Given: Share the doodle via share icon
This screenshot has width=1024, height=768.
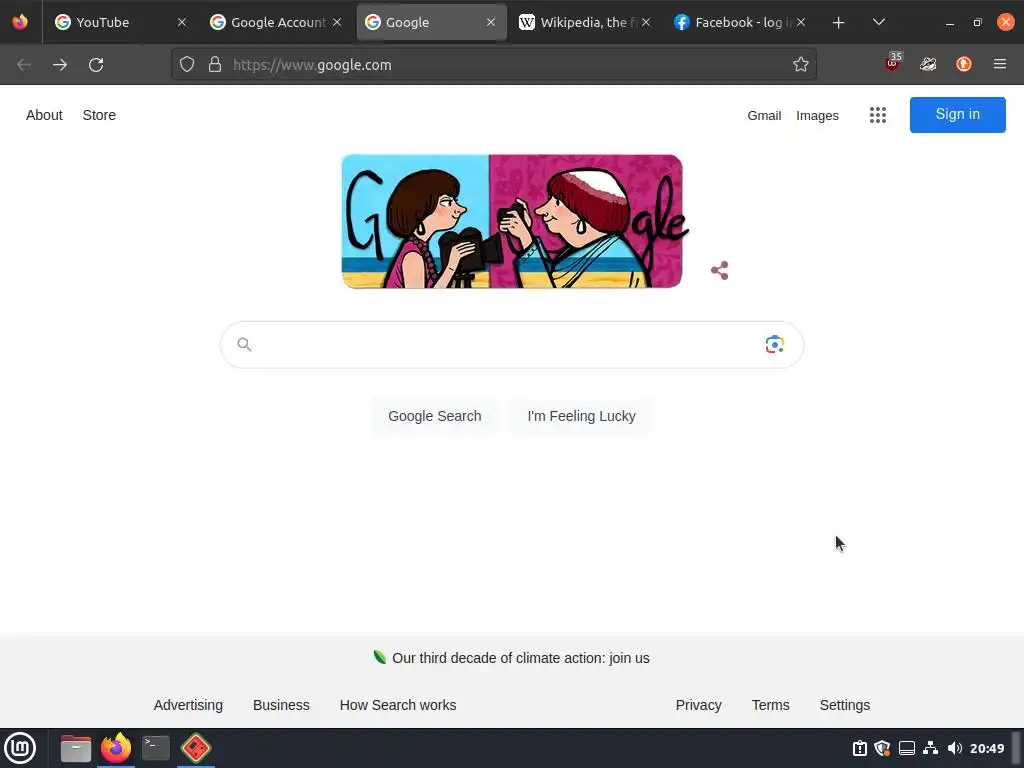Looking at the screenshot, I should [720, 270].
